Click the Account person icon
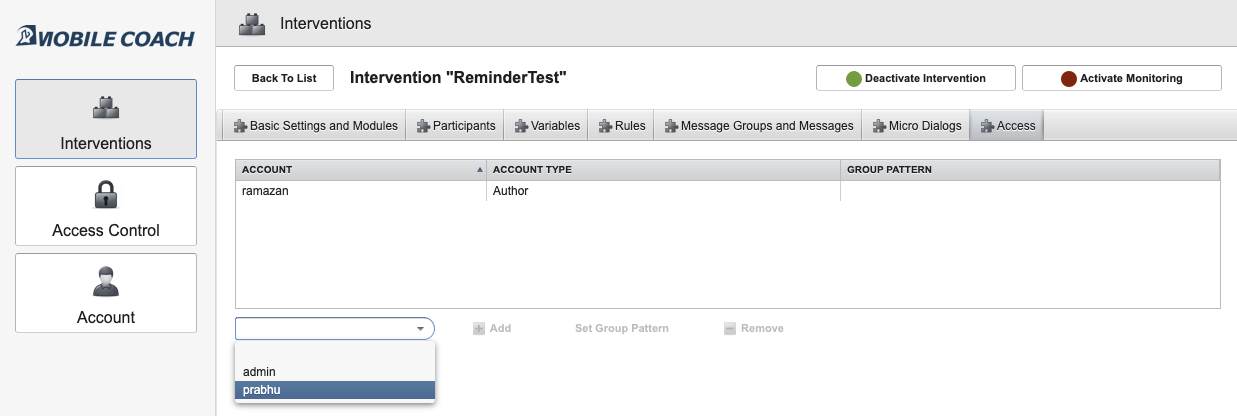The width and height of the screenshot is (1237, 416). [x=106, y=281]
